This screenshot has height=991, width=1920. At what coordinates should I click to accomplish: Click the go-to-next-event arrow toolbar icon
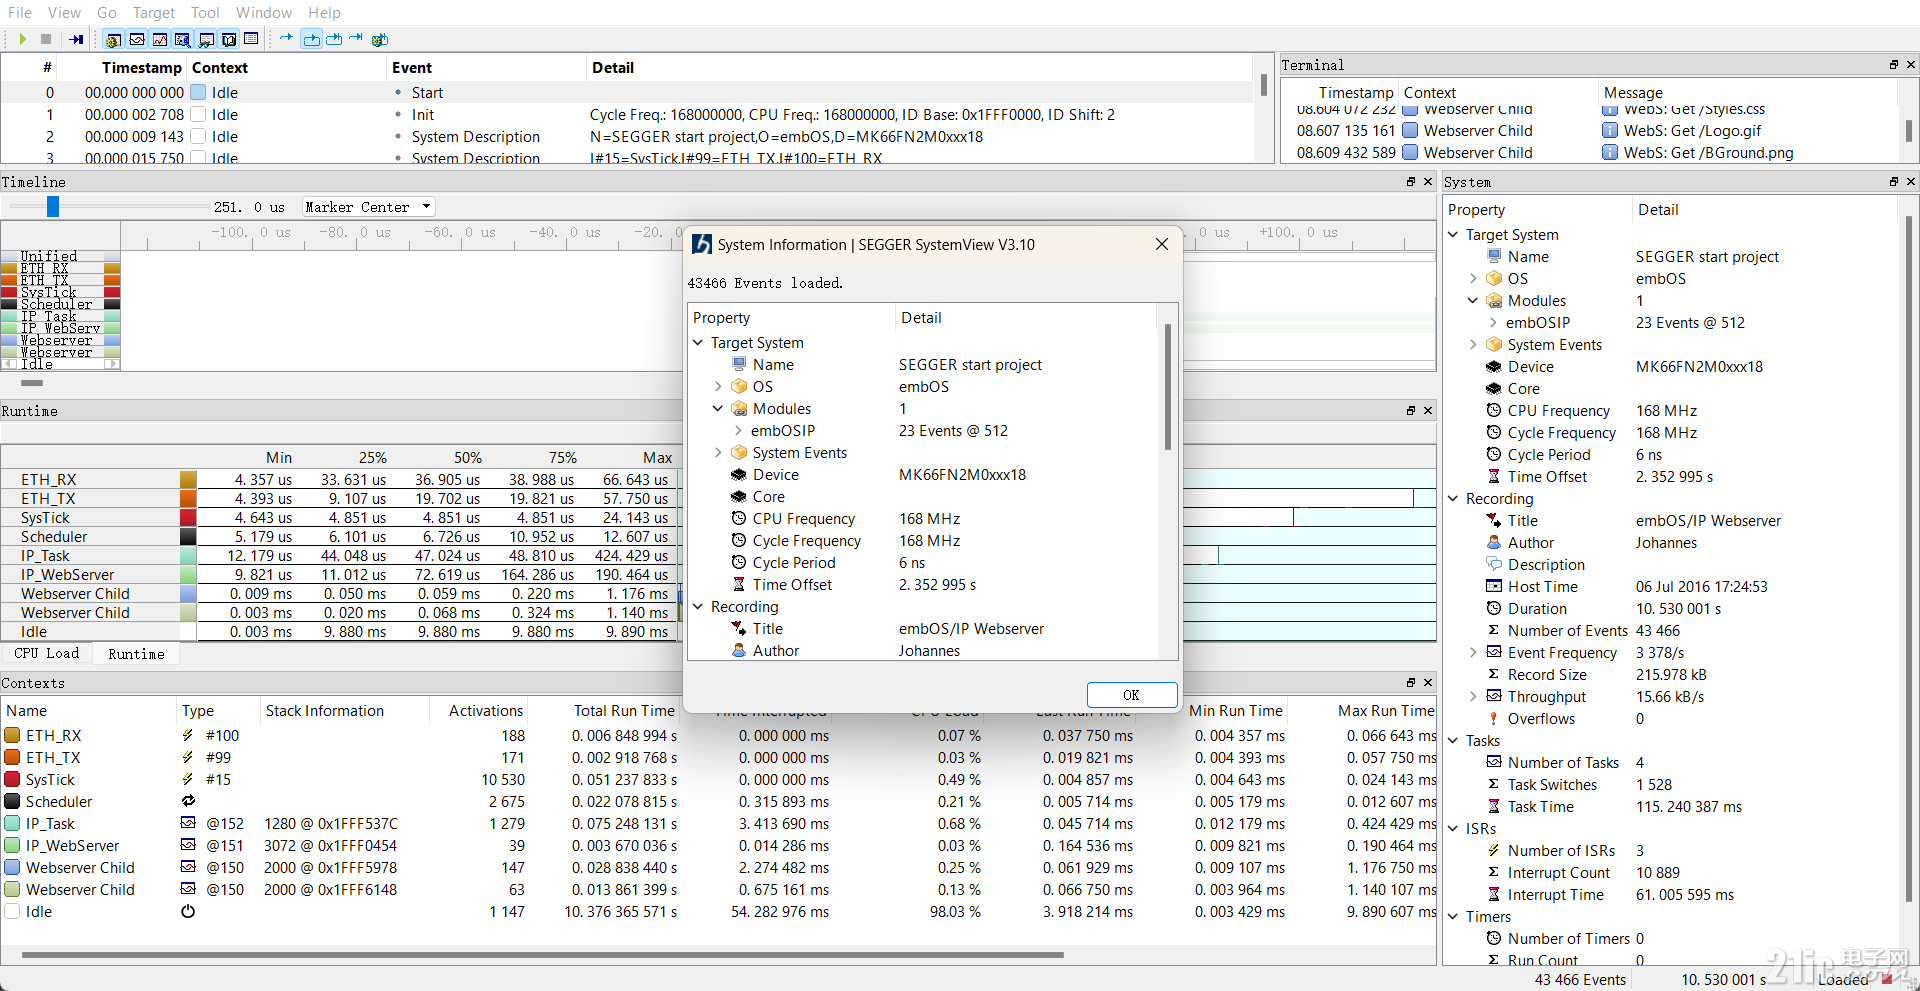(x=286, y=39)
